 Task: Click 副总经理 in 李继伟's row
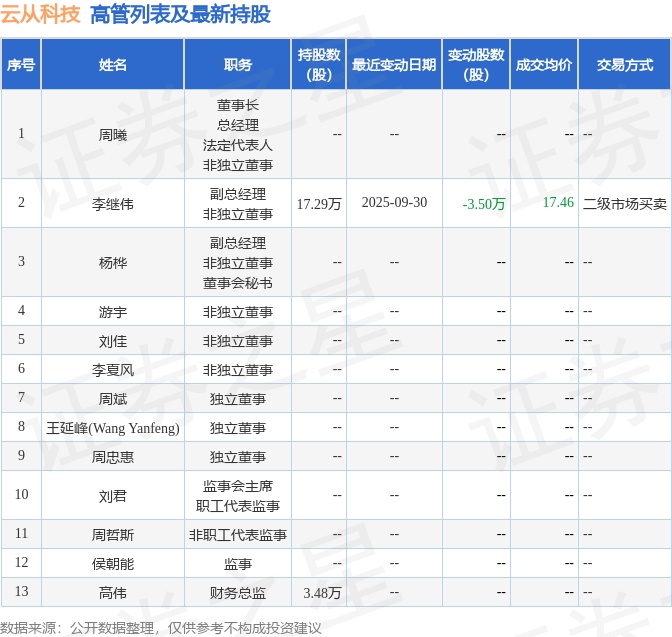coord(238,194)
